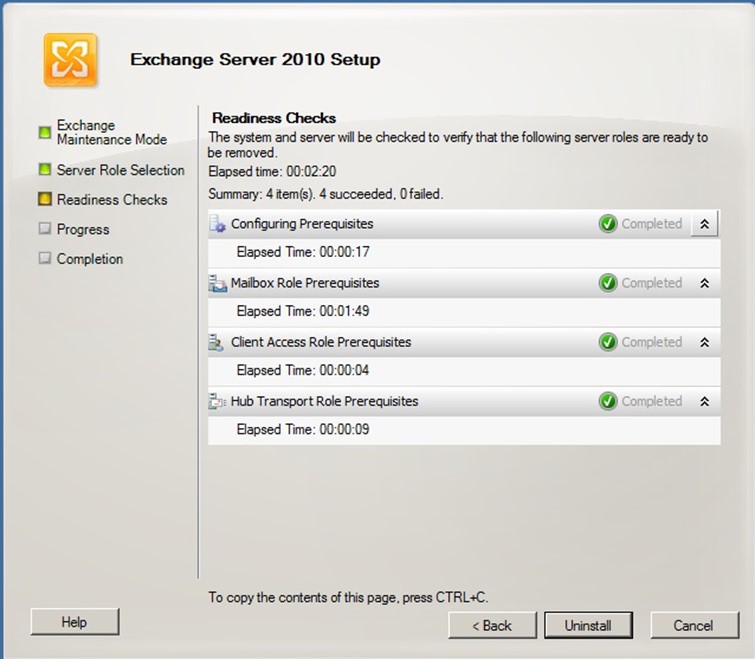Click green checkmark beside Configuring Prerequisites
755x659 pixels.
[x=608, y=224]
